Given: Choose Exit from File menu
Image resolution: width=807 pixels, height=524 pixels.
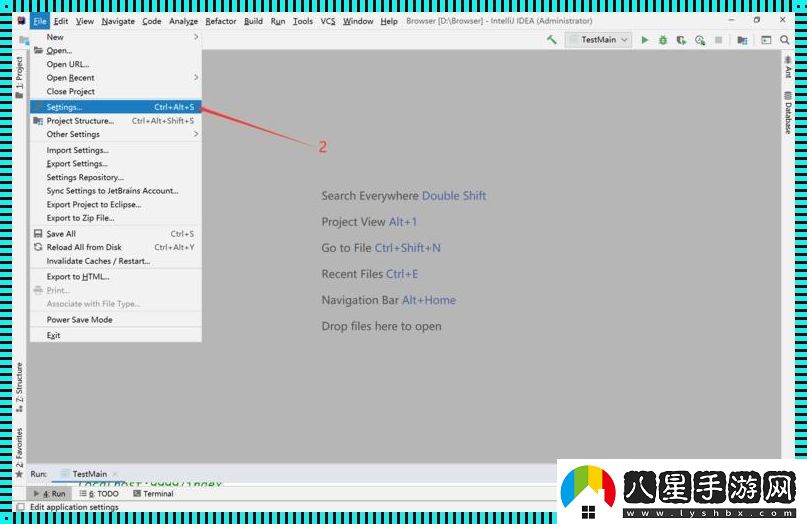Looking at the screenshot, I should click(x=115, y=335).
